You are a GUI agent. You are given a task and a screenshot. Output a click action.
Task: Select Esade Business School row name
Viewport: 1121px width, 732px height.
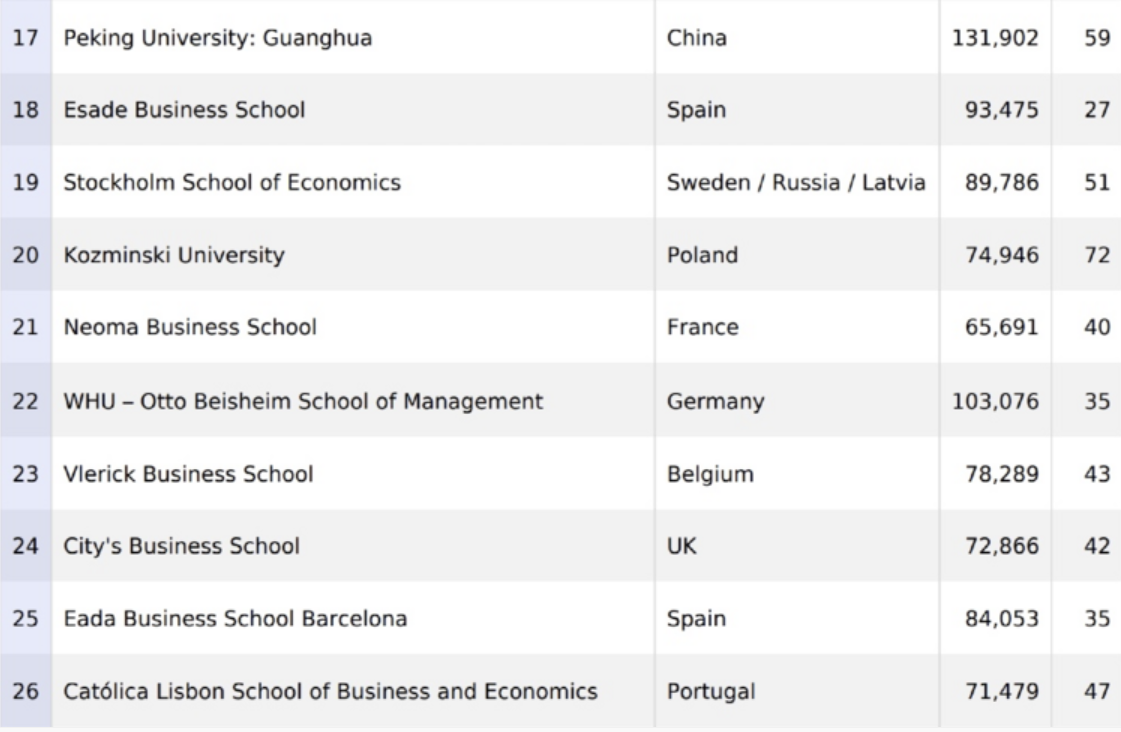click(184, 111)
